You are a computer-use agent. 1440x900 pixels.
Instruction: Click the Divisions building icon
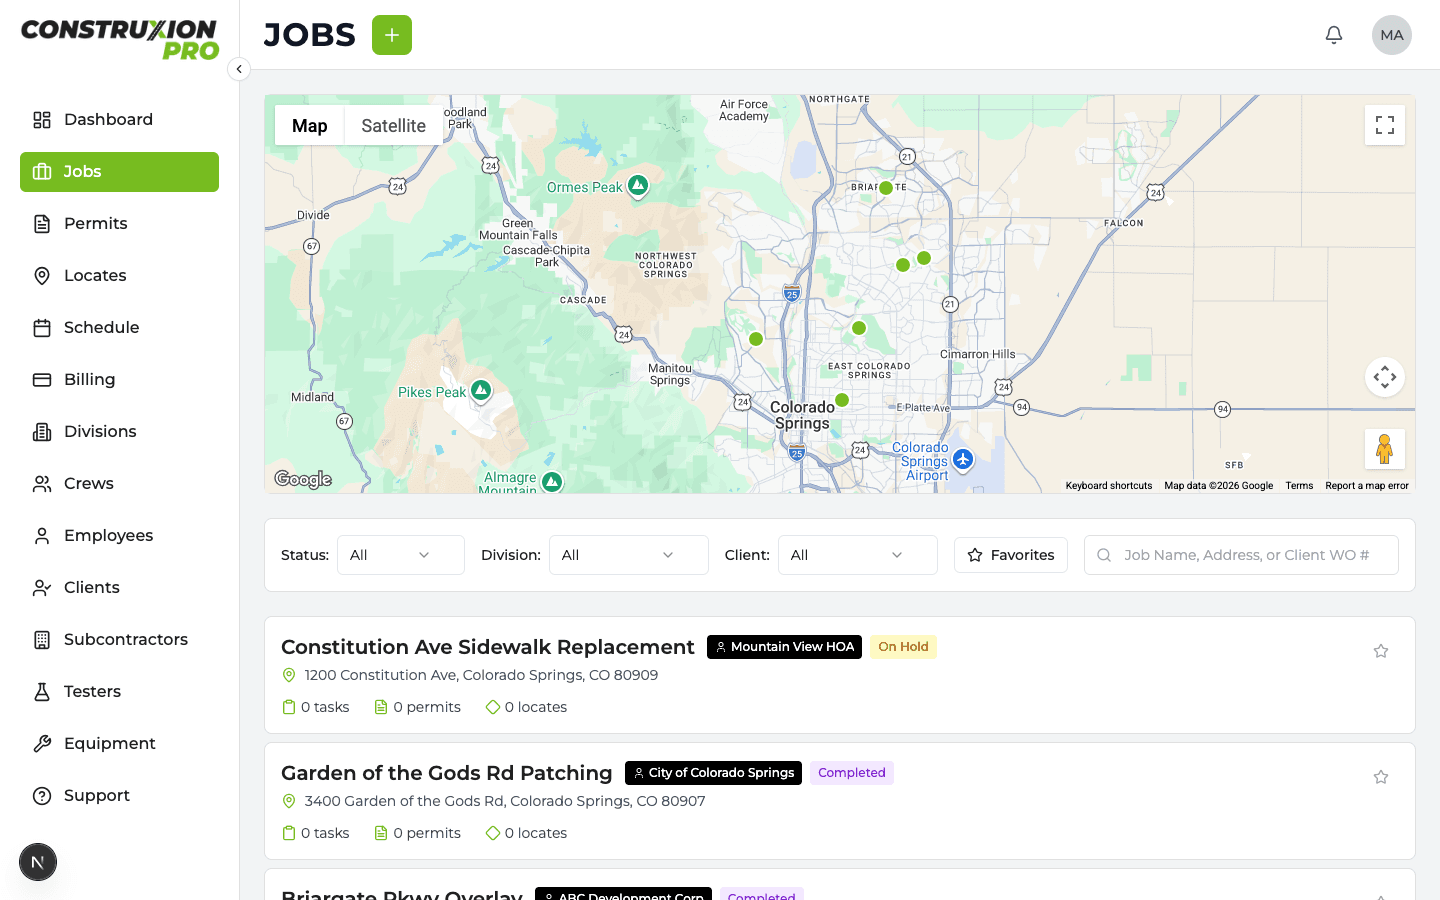pyautogui.click(x=42, y=432)
